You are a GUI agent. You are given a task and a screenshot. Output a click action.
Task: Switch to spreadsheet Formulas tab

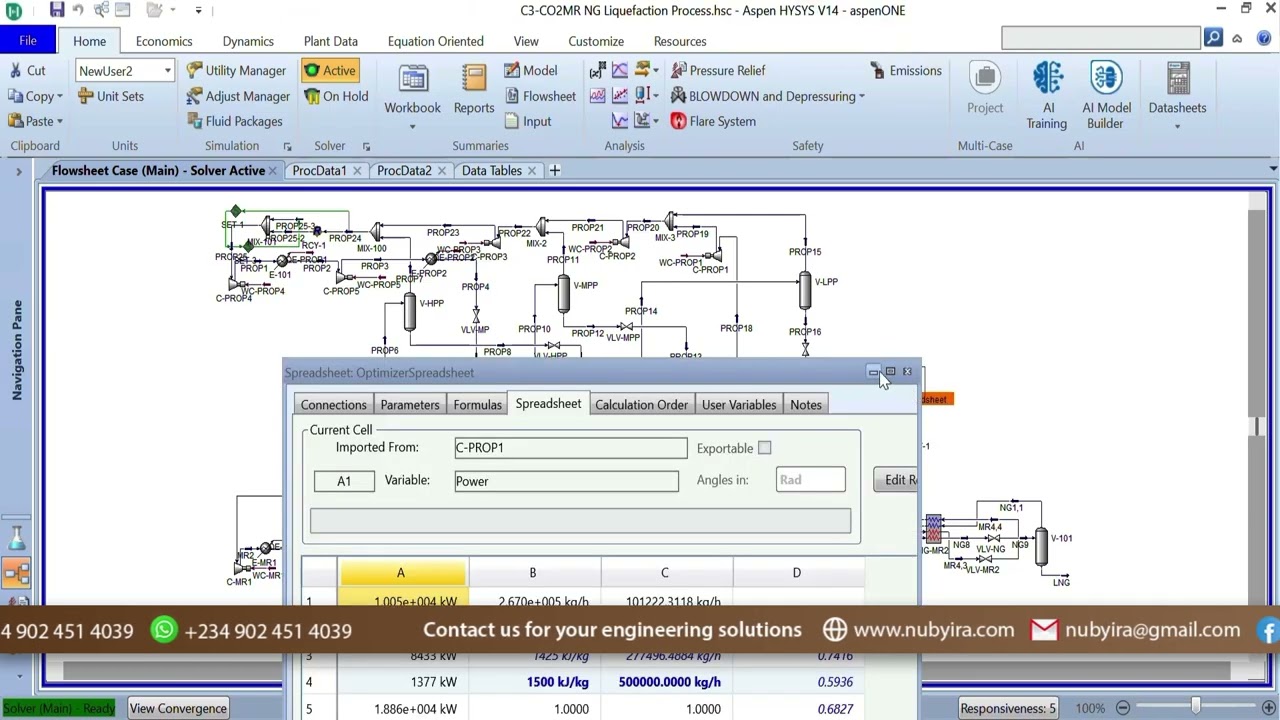tap(477, 404)
